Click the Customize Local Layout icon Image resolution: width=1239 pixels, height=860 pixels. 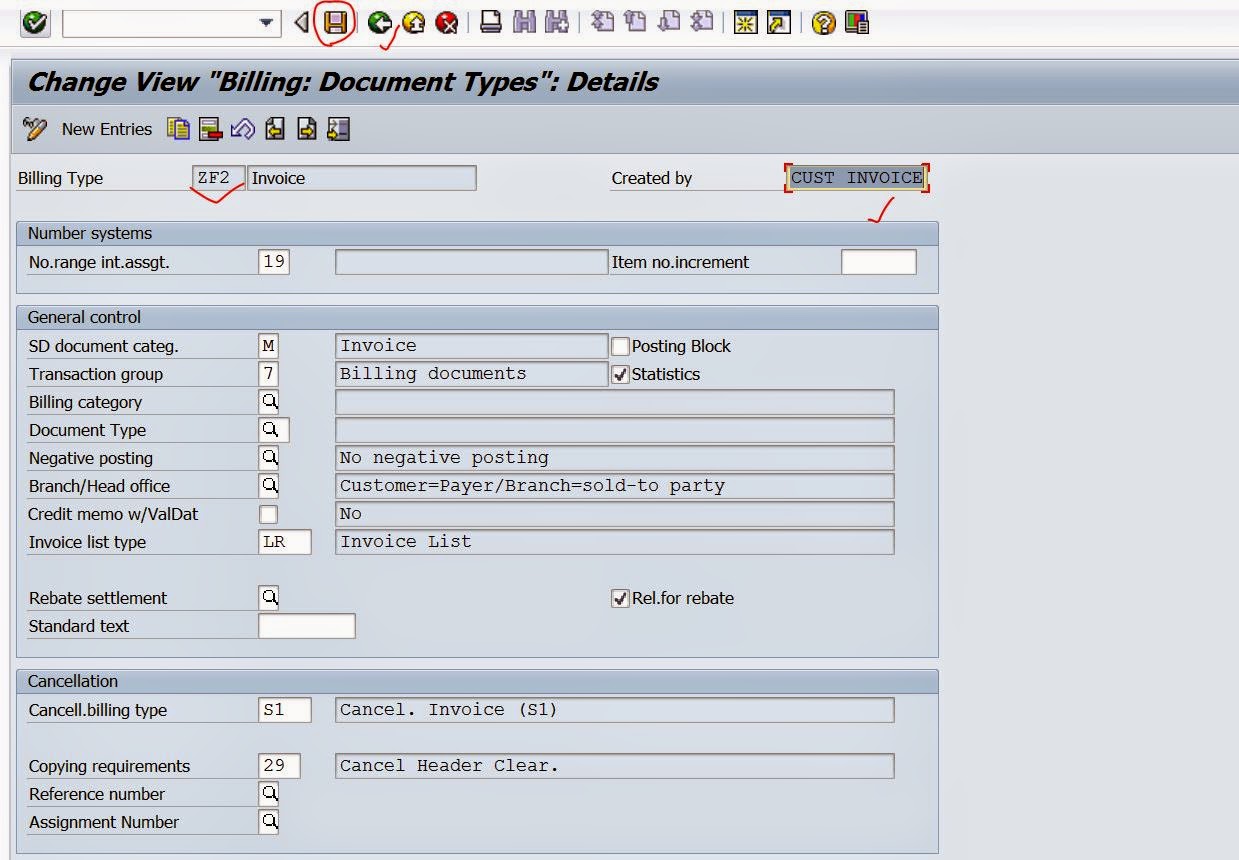(x=856, y=22)
